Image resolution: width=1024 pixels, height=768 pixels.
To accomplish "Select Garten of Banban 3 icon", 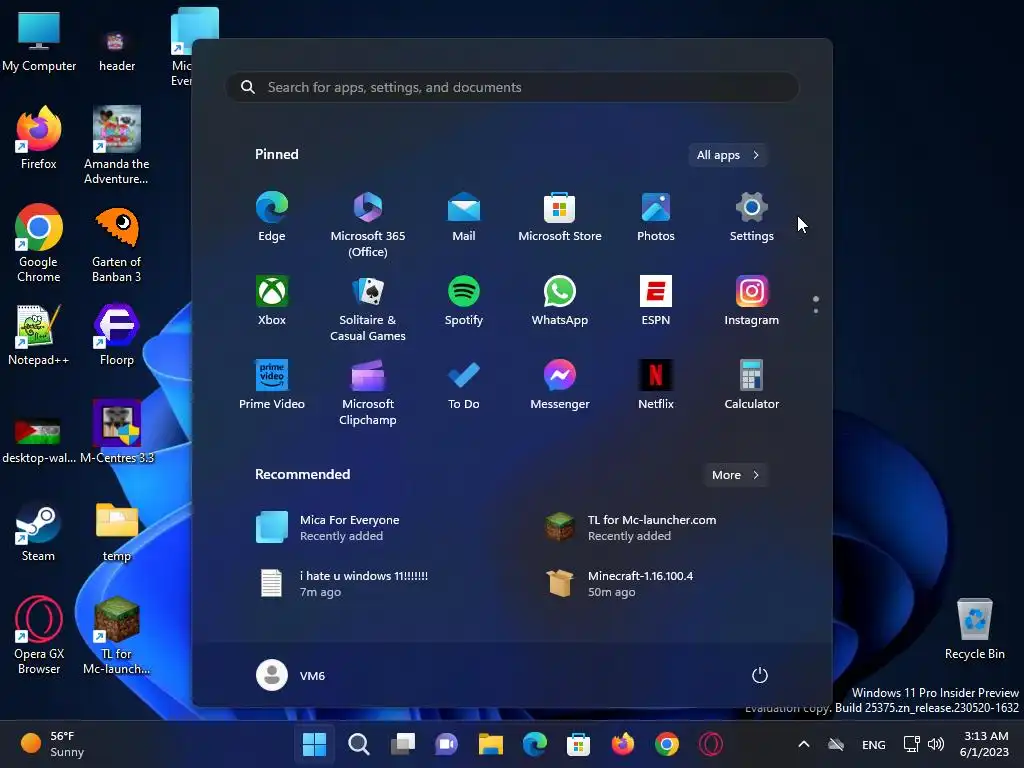I will pos(116,244).
